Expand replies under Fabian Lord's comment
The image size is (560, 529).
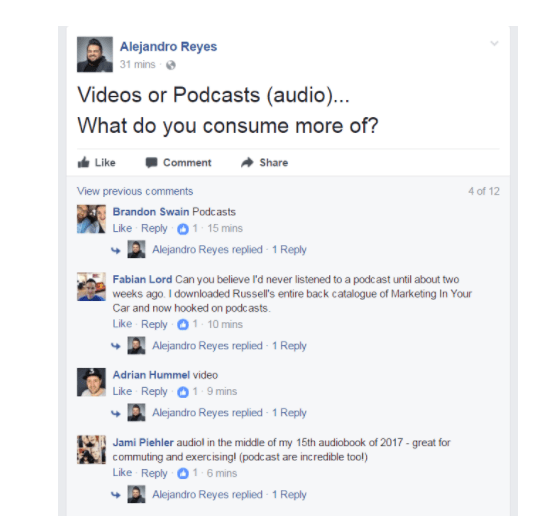pyautogui.click(x=289, y=346)
